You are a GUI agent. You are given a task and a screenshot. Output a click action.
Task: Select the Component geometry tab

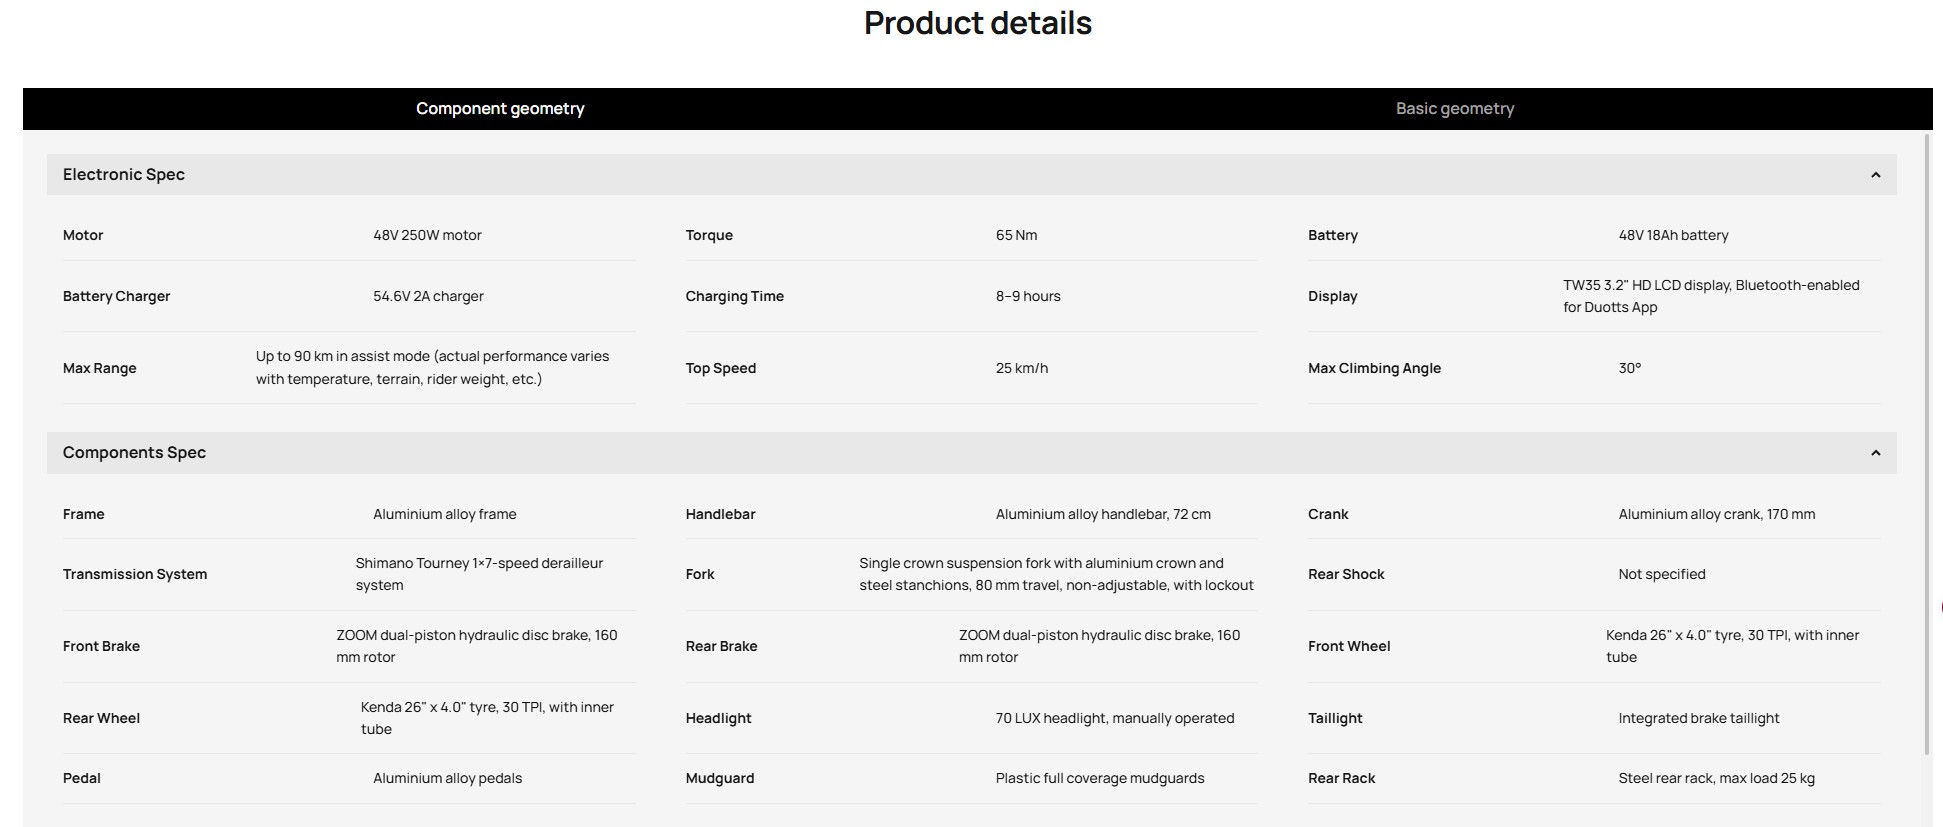point(500,108)
